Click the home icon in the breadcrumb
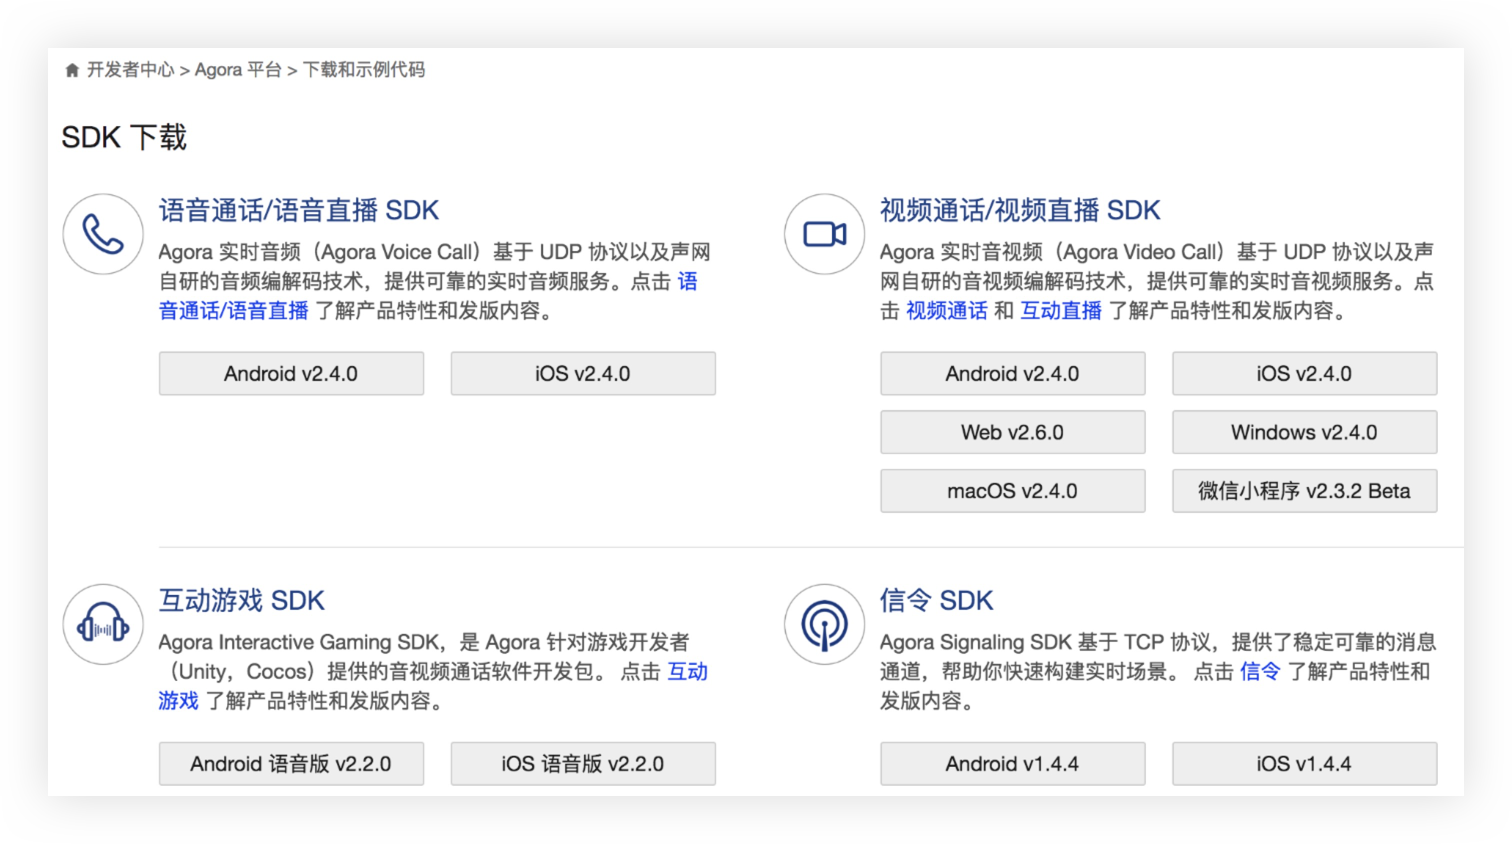1512x844 pixels. pyautogui.click(x=72, y=70)
